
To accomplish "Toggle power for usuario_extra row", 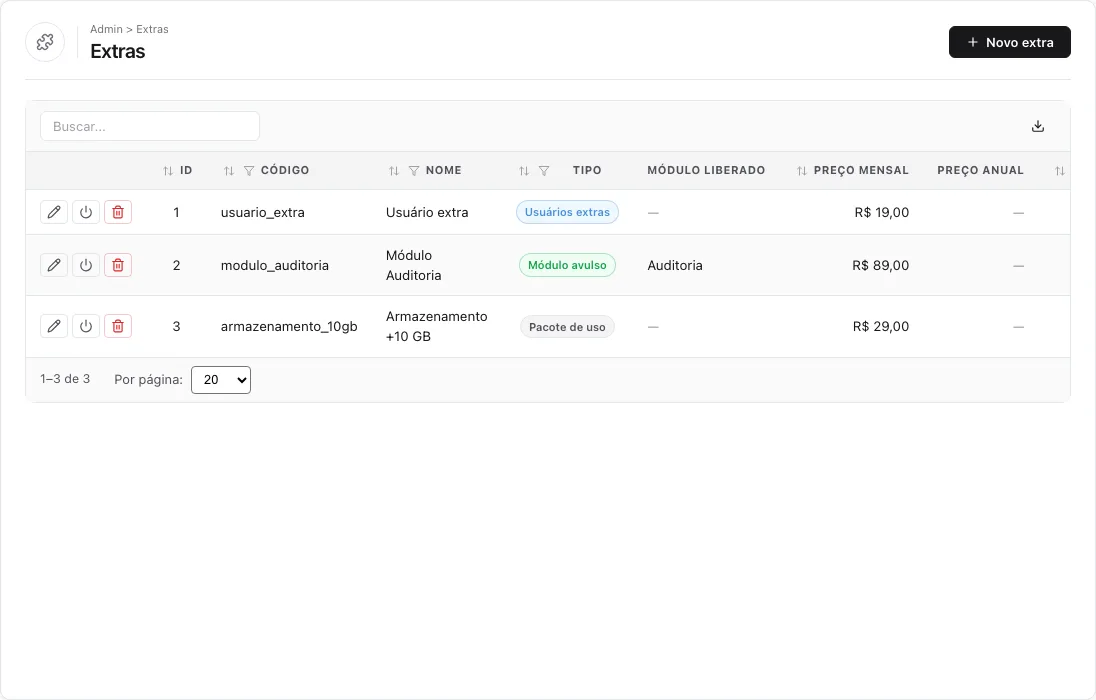I will (x=86, y=212).
